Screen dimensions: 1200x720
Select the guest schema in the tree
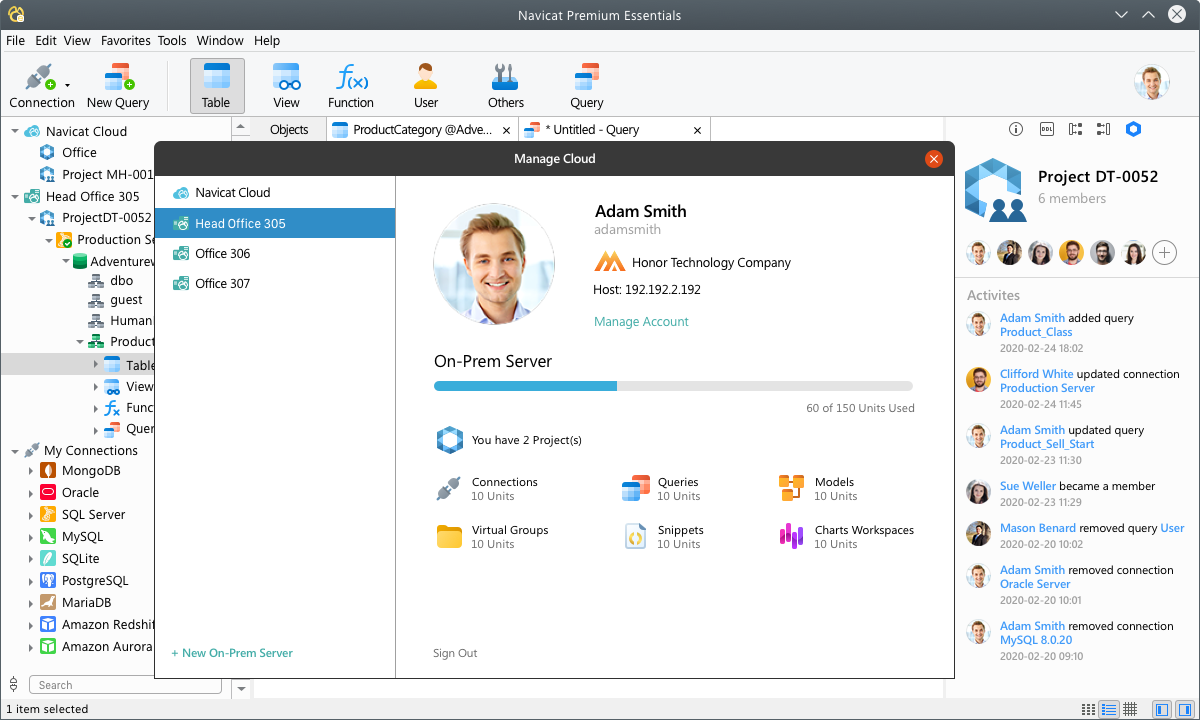click(126, 300)
